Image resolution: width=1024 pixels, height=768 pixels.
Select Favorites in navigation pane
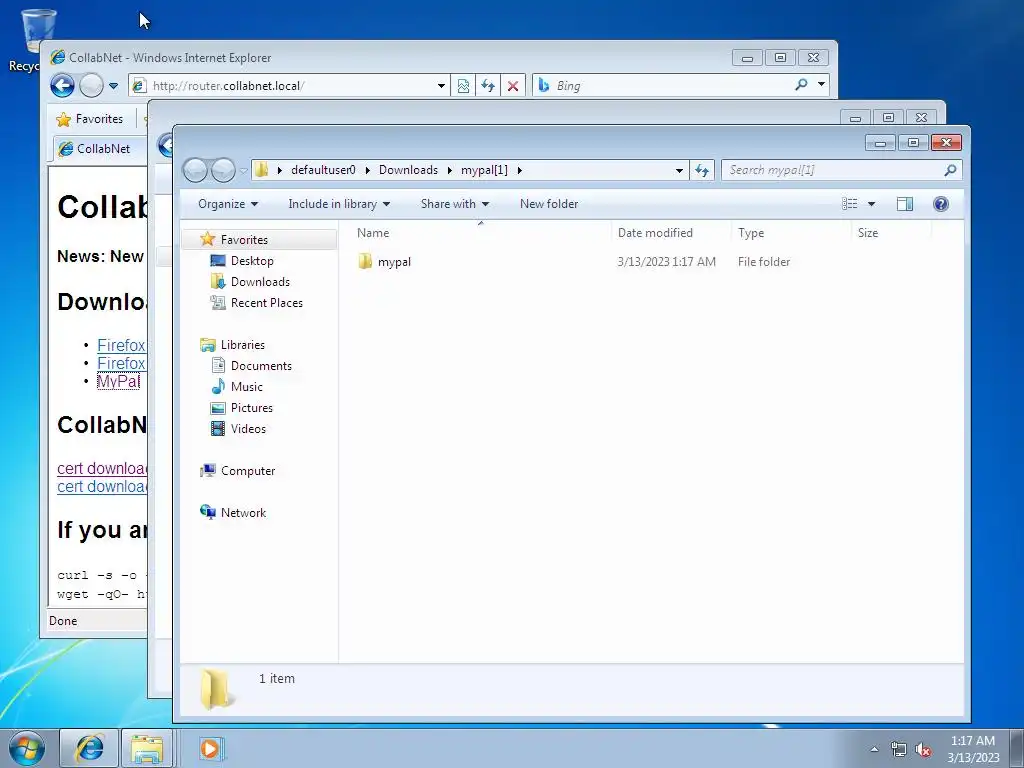point(244,240)
